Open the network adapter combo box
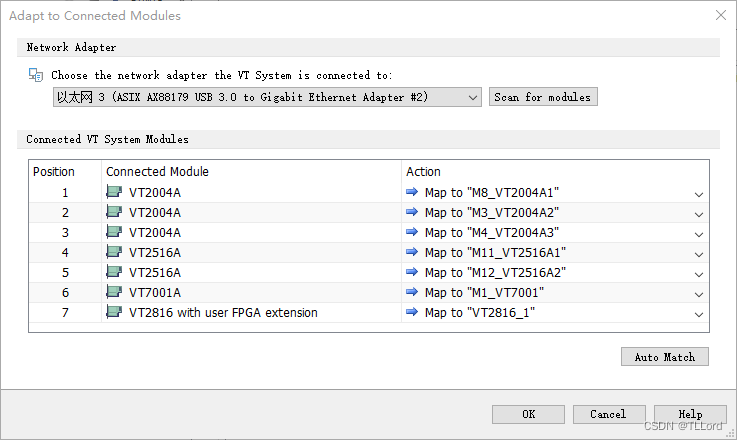The width and height of the screenshot is (737, 440). point(267,97)
